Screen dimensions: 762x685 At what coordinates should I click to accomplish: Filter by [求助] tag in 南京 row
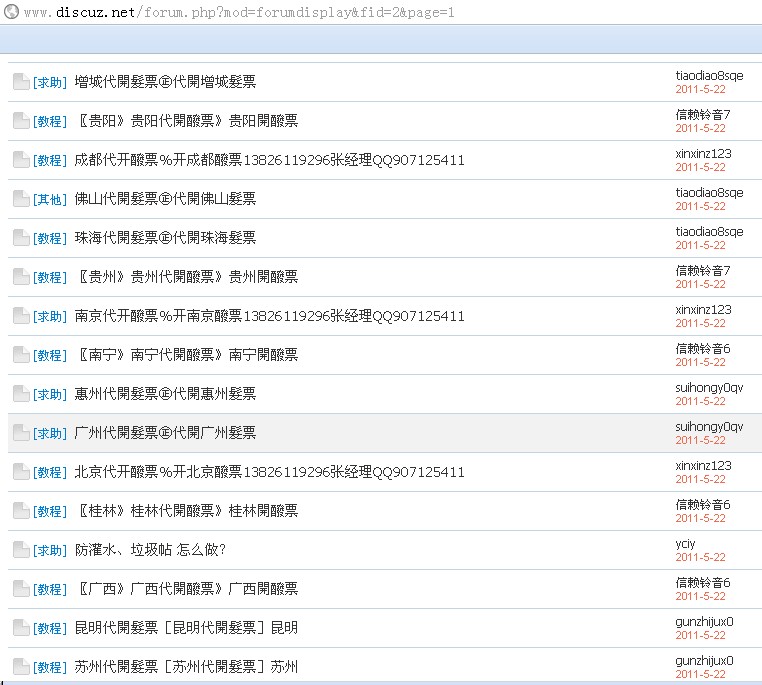(x=50, y=316)
